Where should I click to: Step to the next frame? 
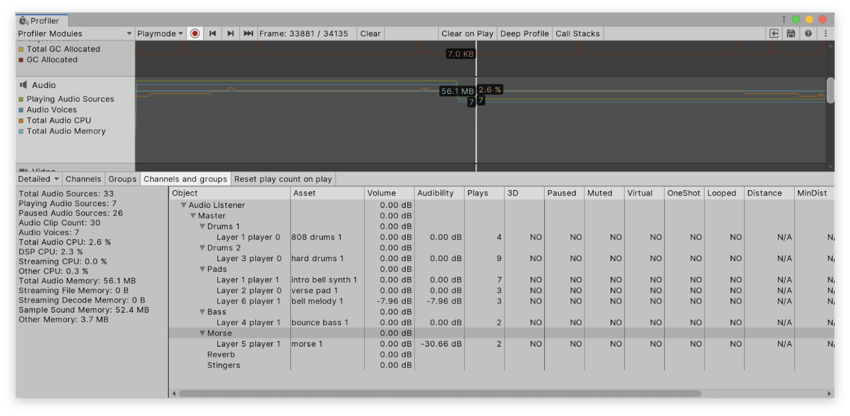point(230,34)
